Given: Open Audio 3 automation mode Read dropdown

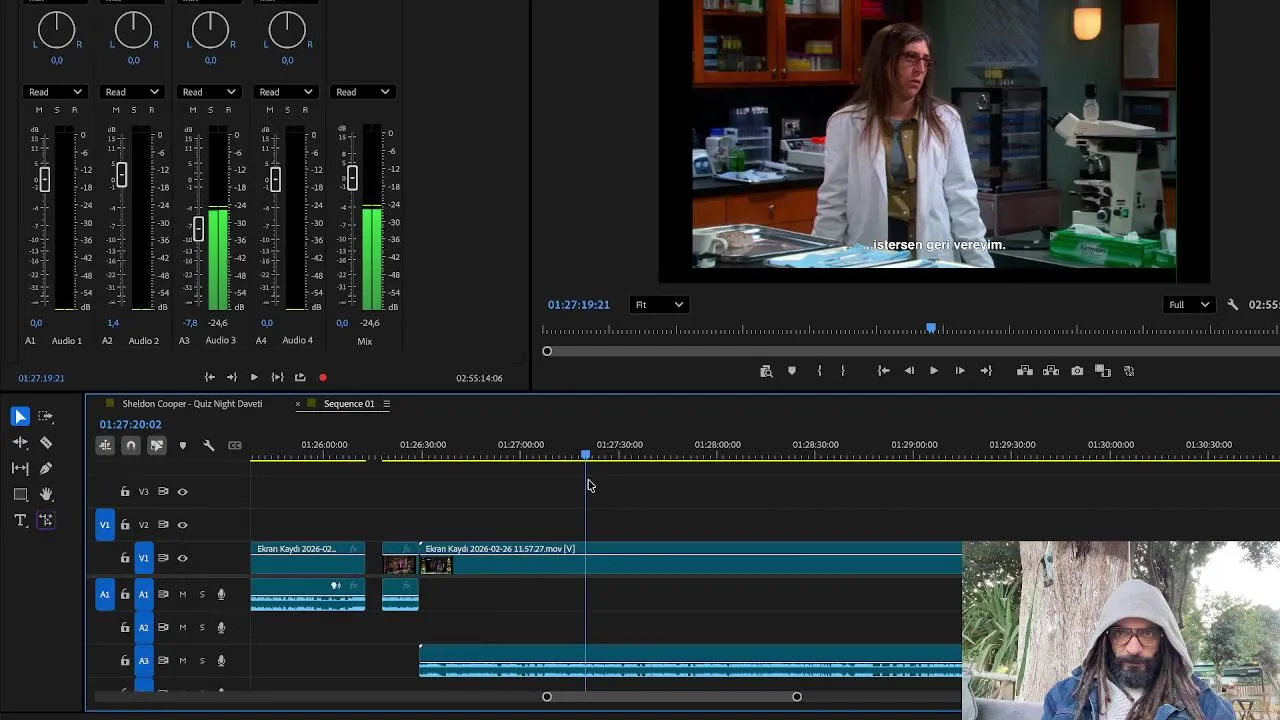Looking at the screenshot, I should pos(209,92).
